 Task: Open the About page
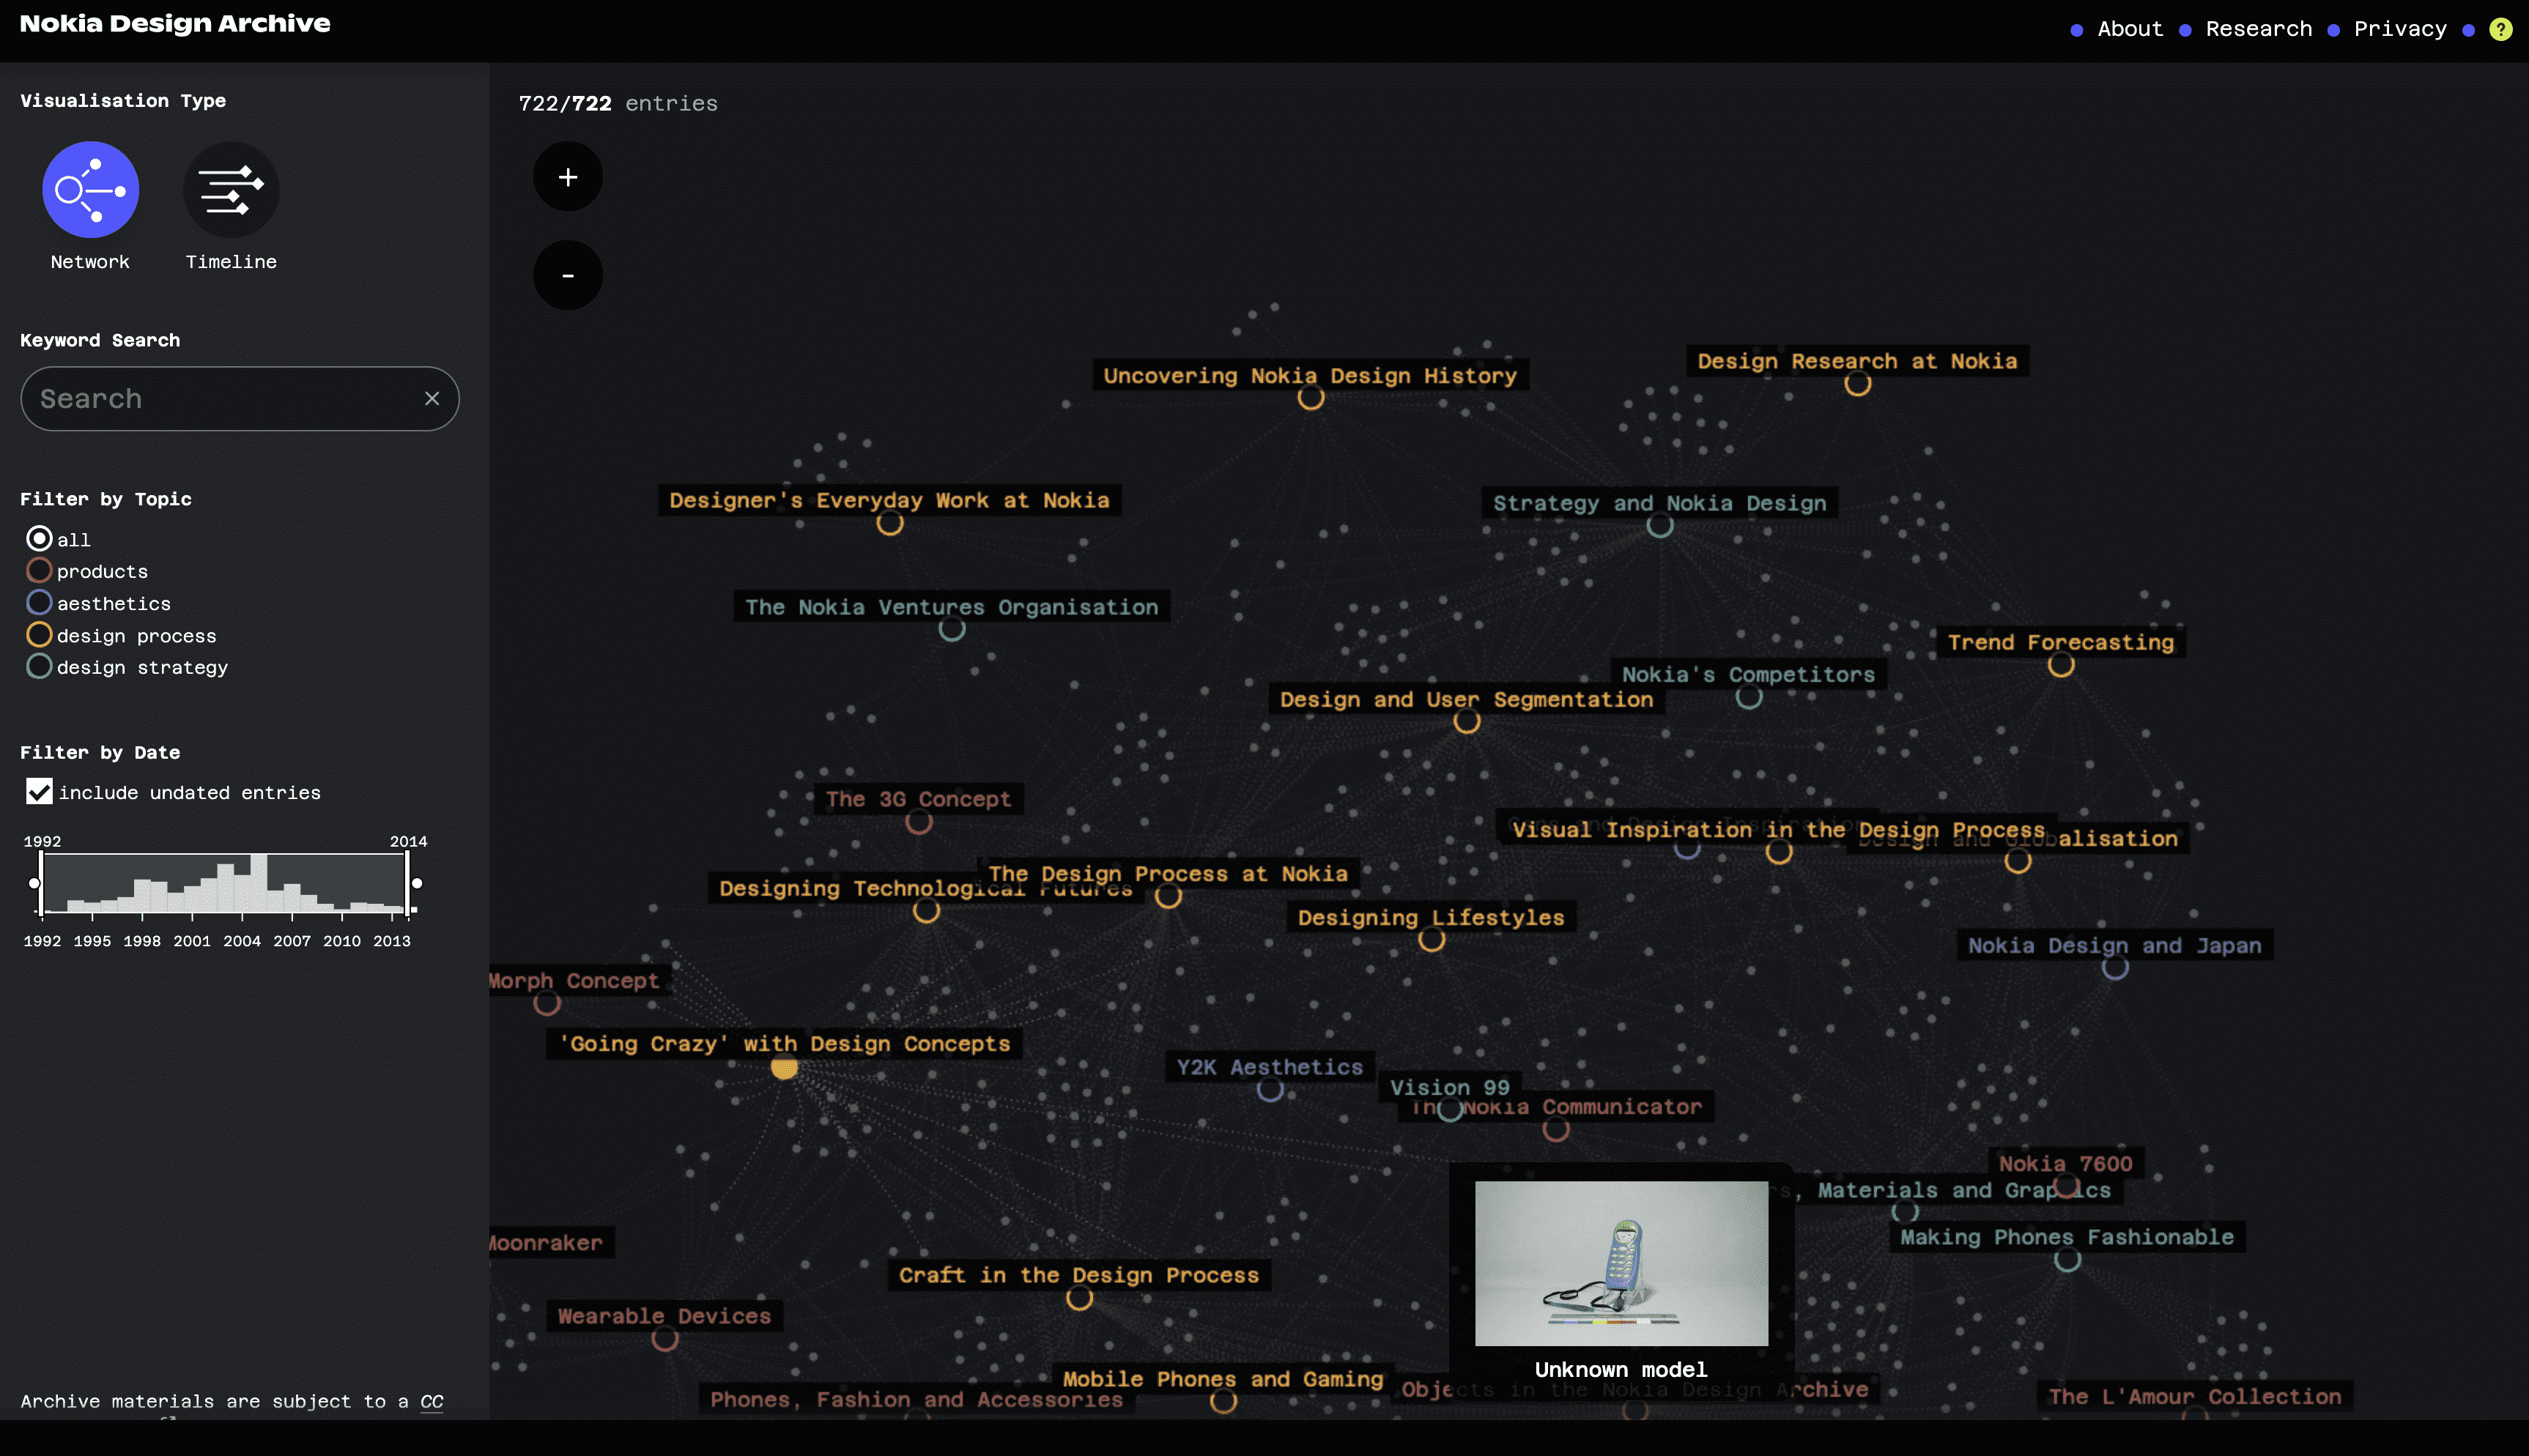(2129, 29)
